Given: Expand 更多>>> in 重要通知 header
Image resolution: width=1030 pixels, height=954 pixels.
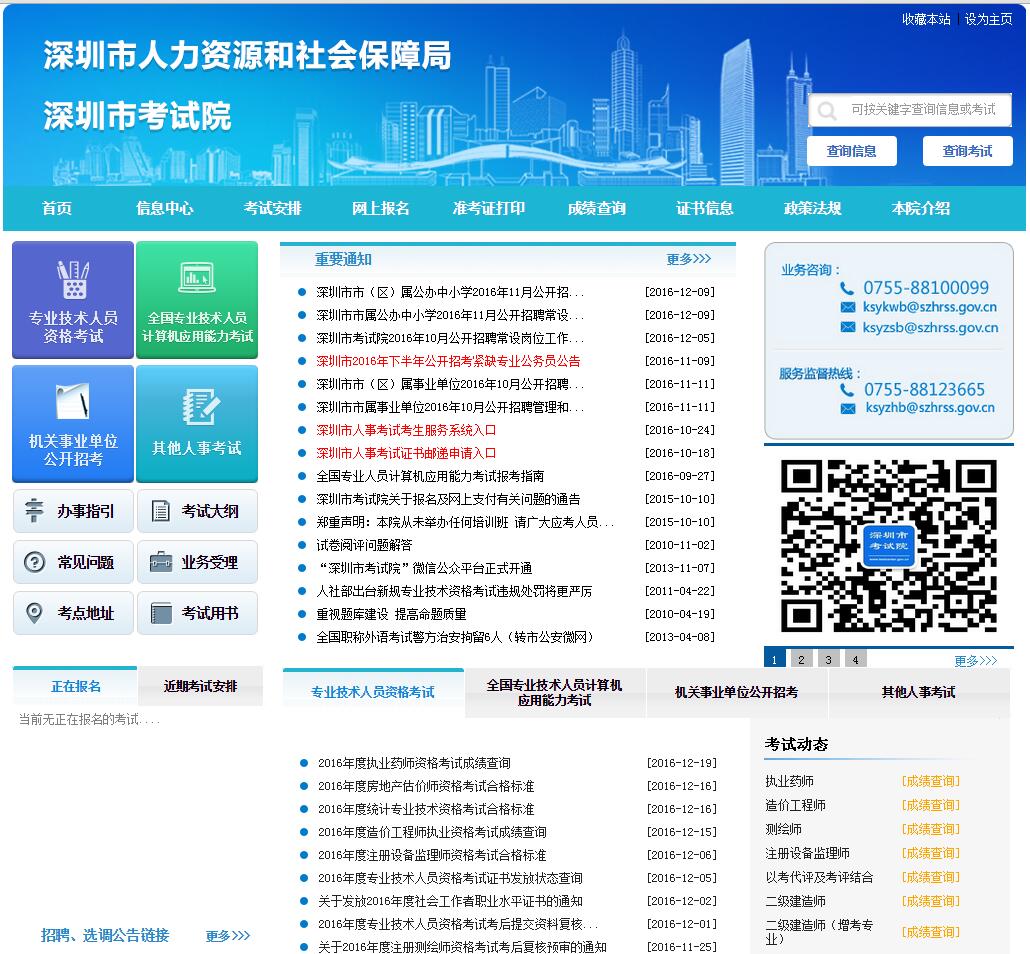Looking at the screenshot, I should point(688,259).
